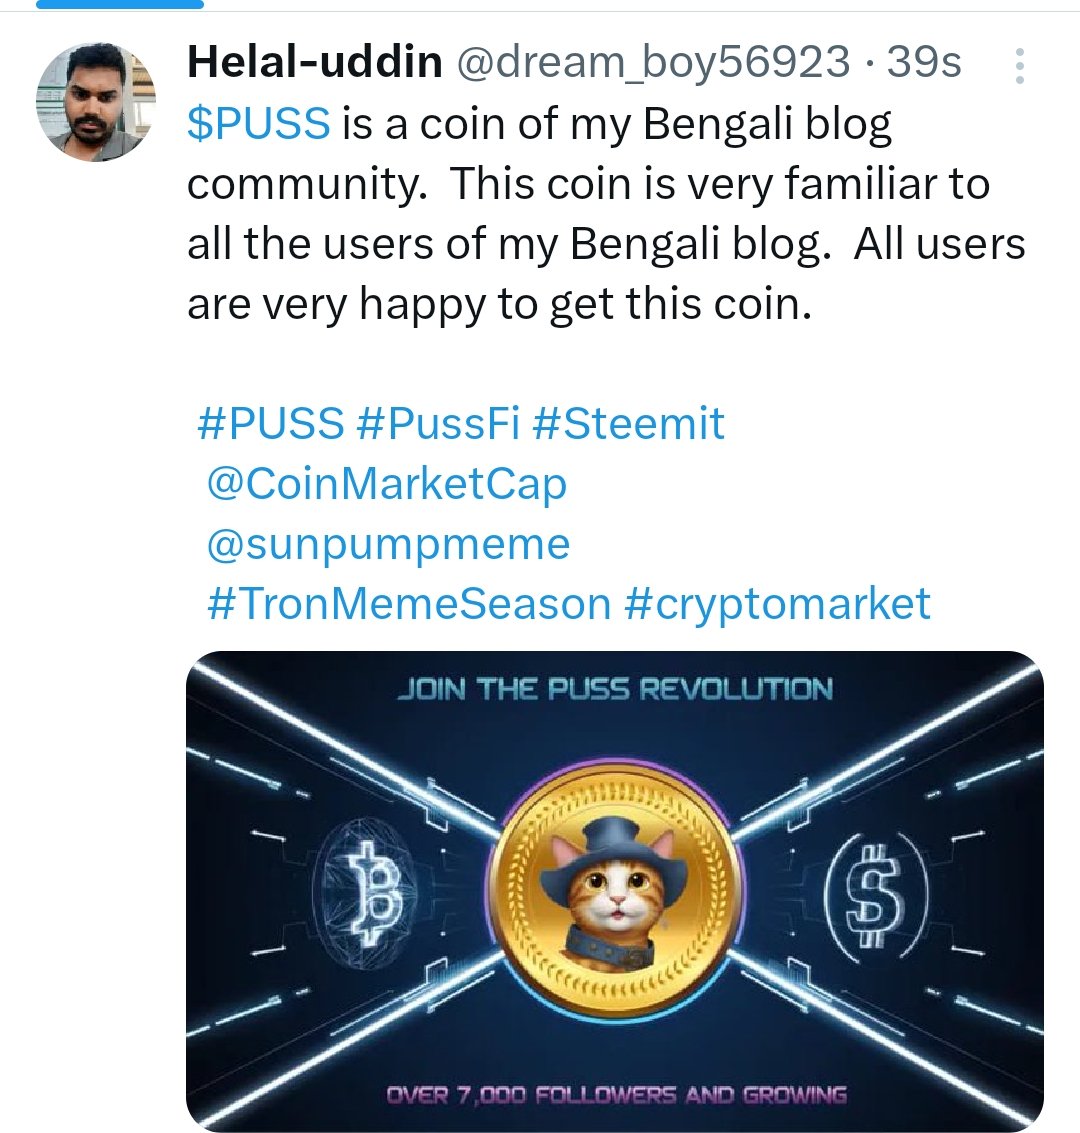Open the #TronMemeSeason hashtag
The image size is (1080, 1133).
coord(409,603)
